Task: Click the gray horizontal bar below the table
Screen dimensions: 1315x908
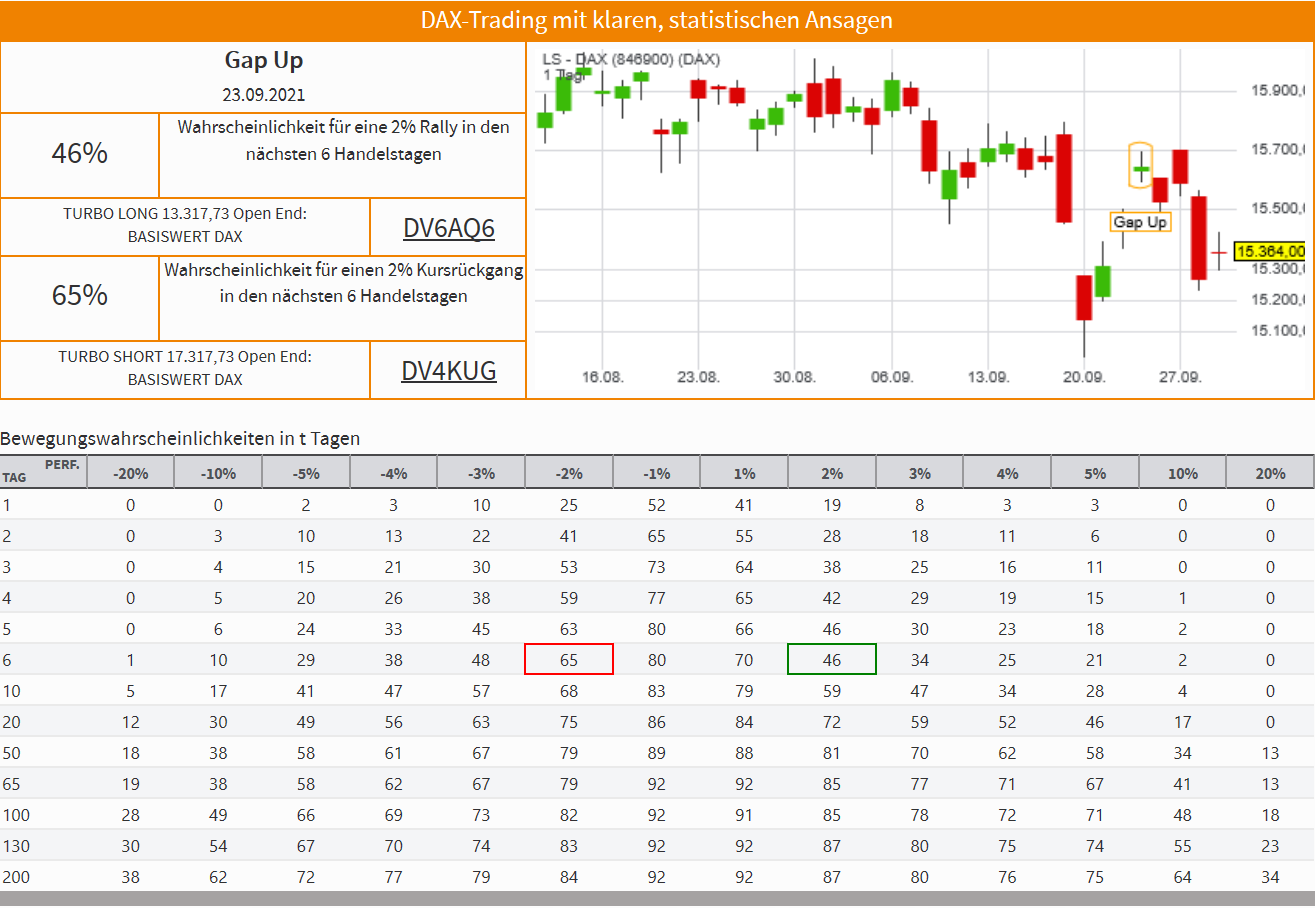Action: (x=657, y=899)
